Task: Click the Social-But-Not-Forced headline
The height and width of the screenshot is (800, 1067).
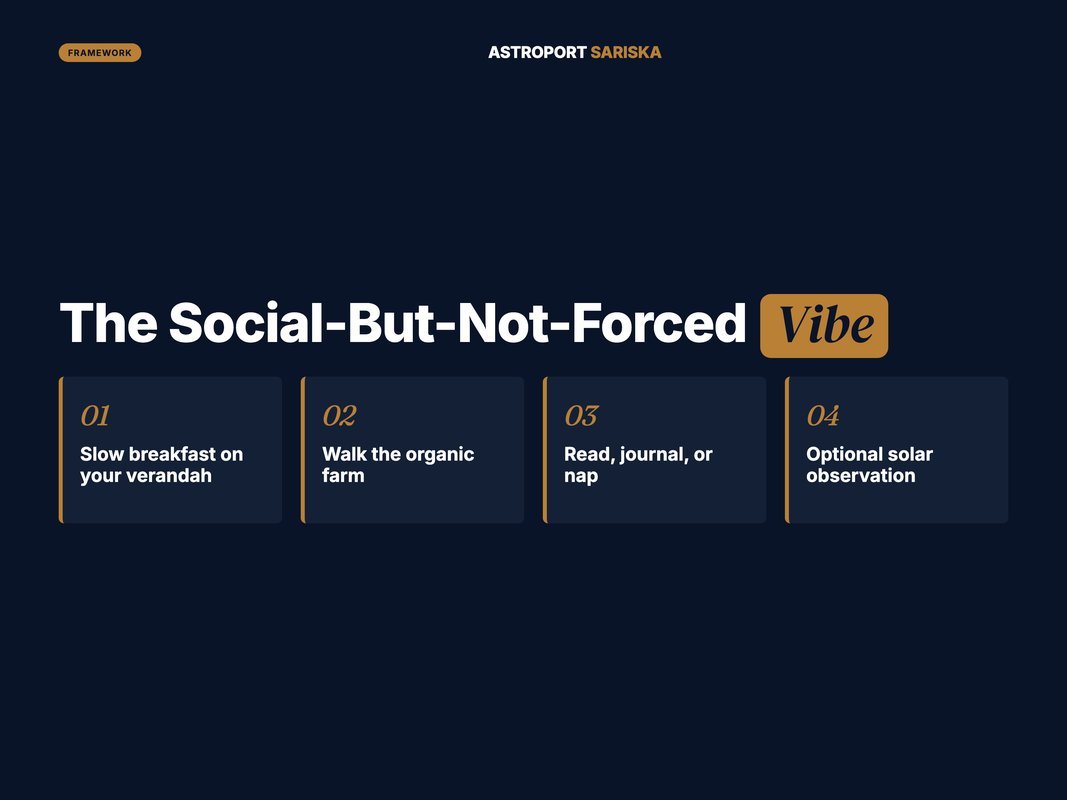Action: tap(457, 322)
